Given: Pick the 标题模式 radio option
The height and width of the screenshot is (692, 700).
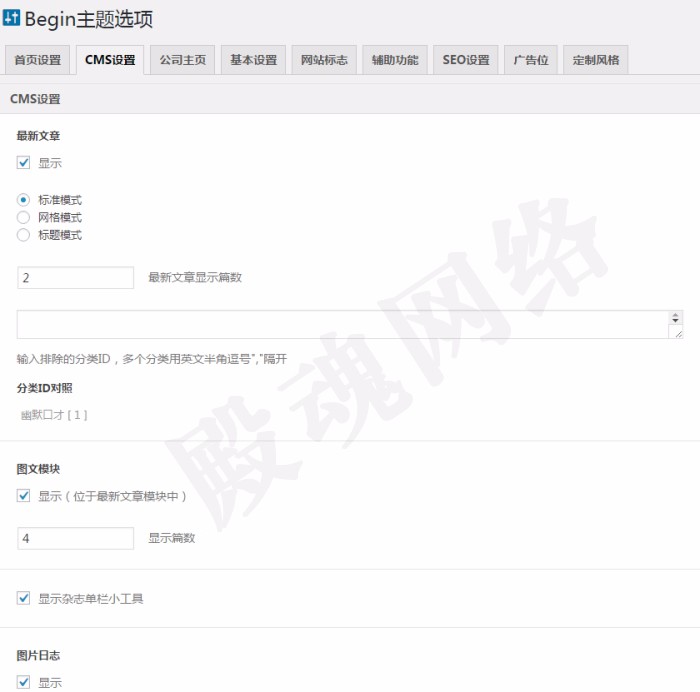Looking at the screenshot, I should [23, 235].
